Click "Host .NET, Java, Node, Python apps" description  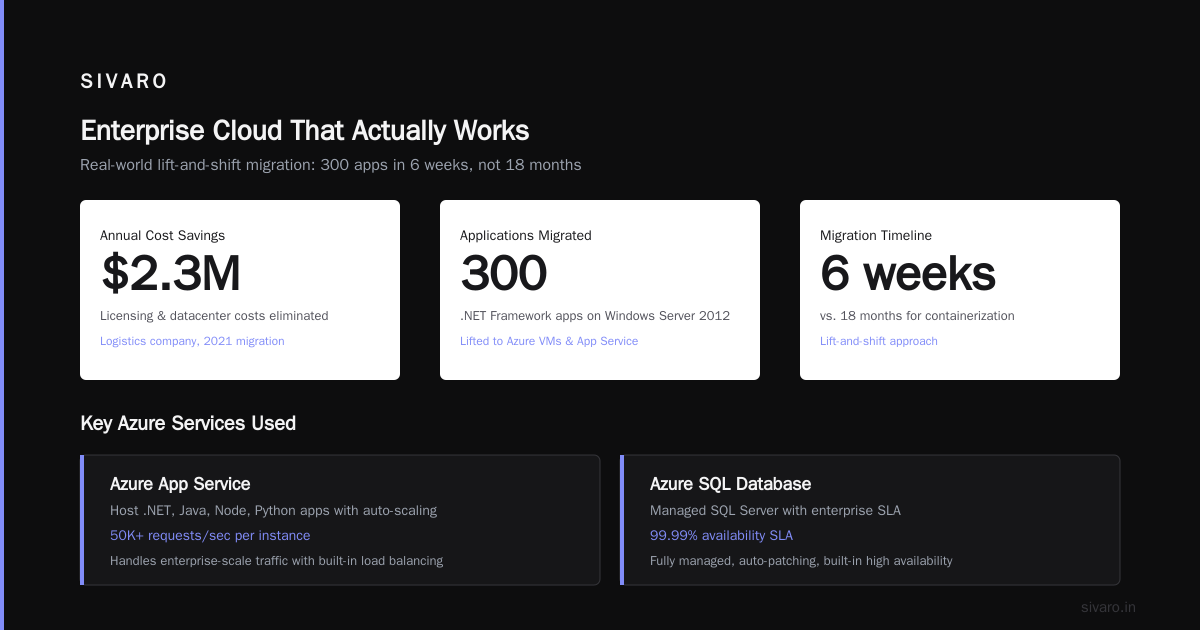coord(273,510)
